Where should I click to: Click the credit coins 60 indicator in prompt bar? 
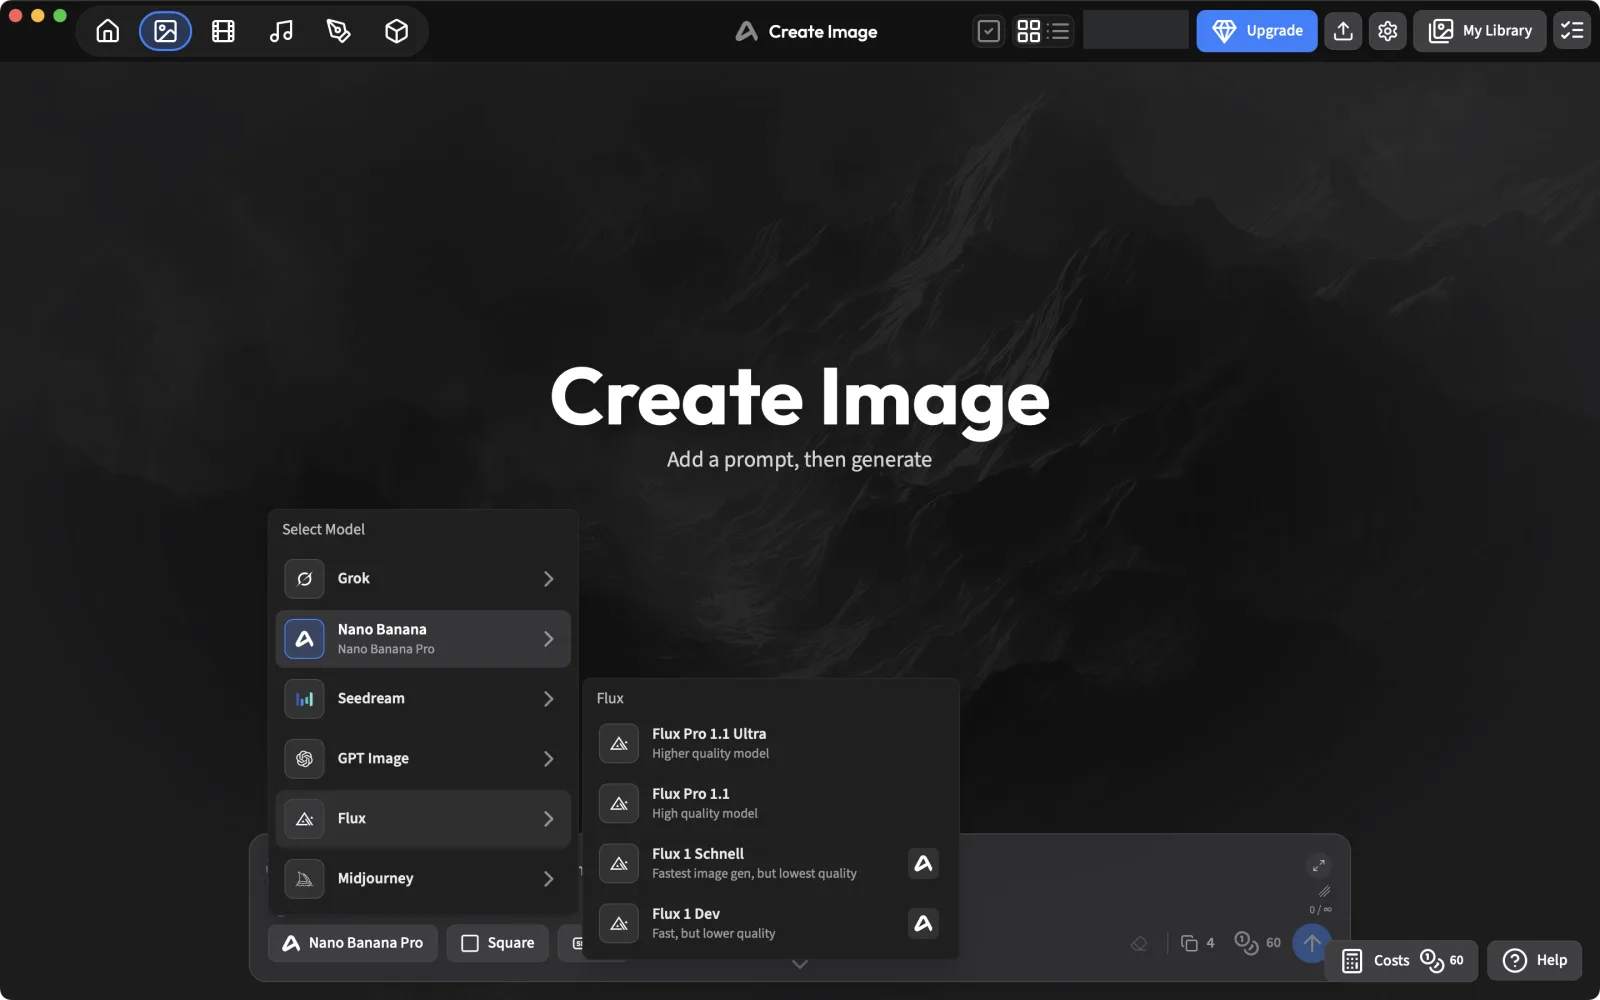pyautogui.click(x=1257, y=943)
